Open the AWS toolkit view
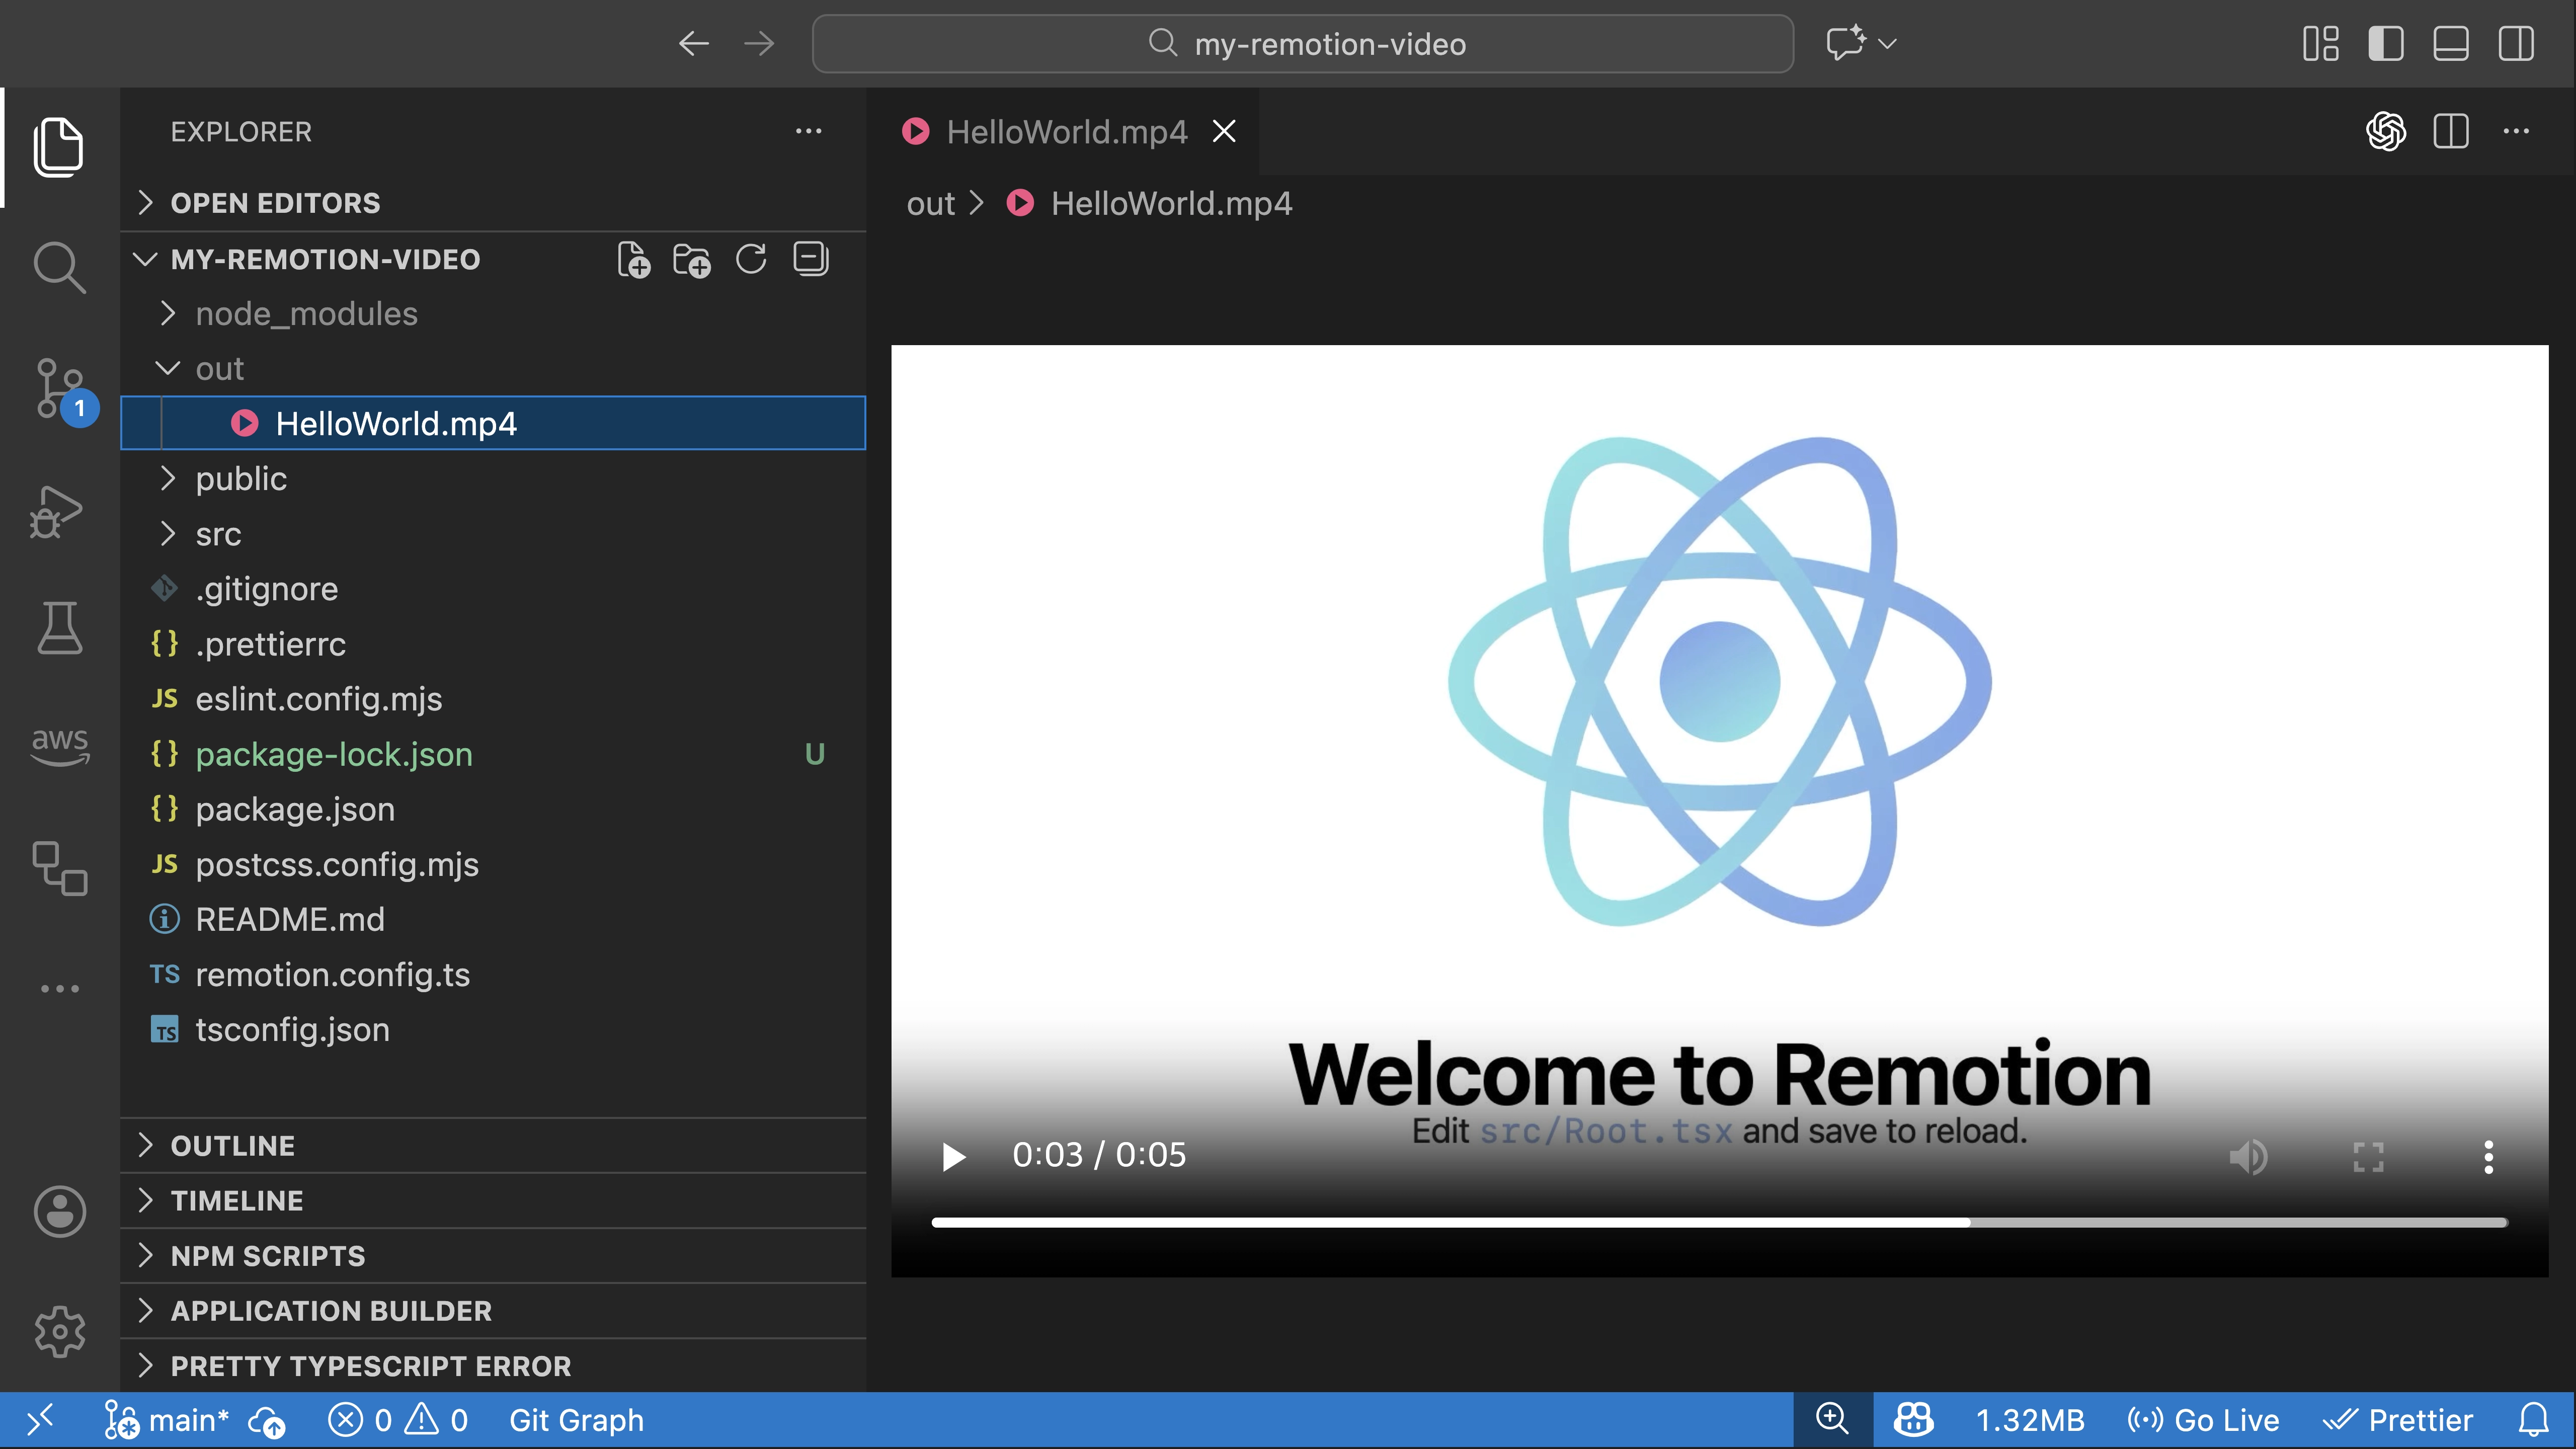This screenshot has height=1449, width=2576. (60, 747)
